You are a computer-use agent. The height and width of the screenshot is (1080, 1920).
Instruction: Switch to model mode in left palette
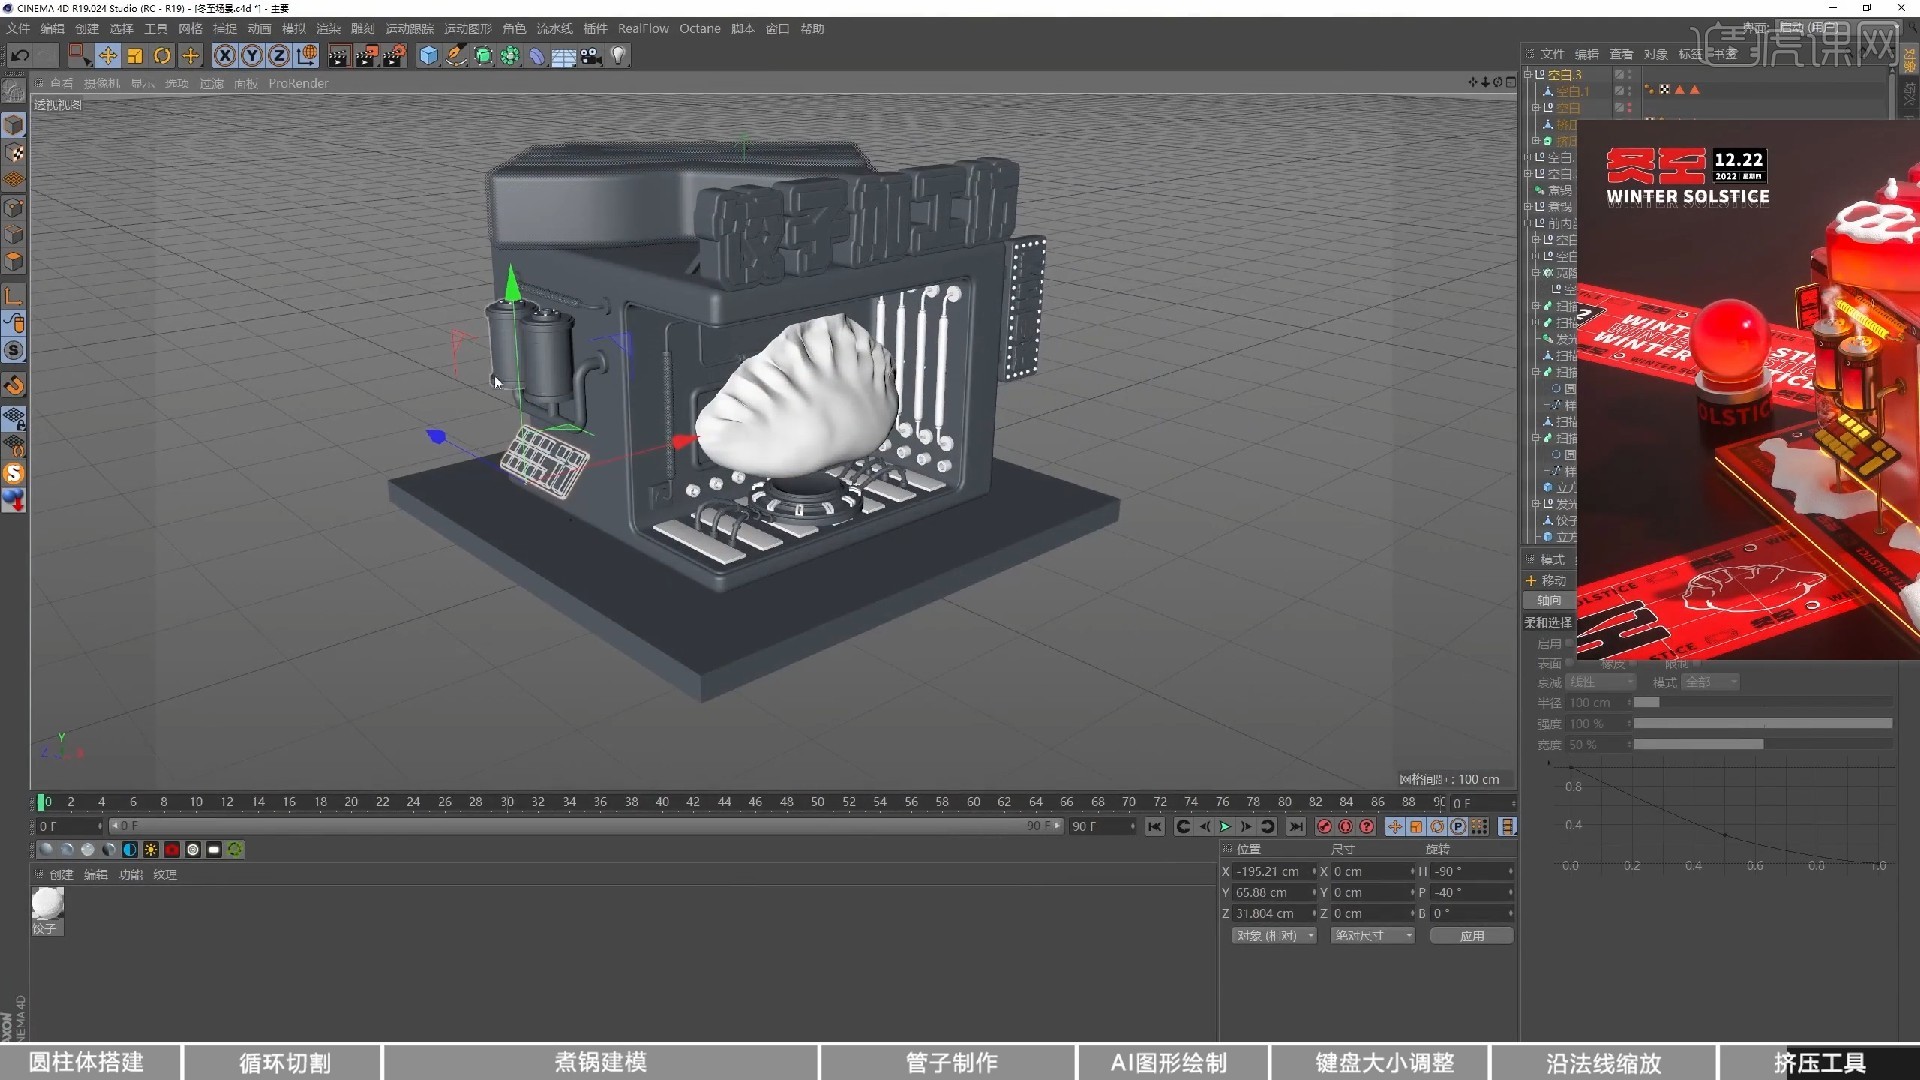(x=14, y=125)
